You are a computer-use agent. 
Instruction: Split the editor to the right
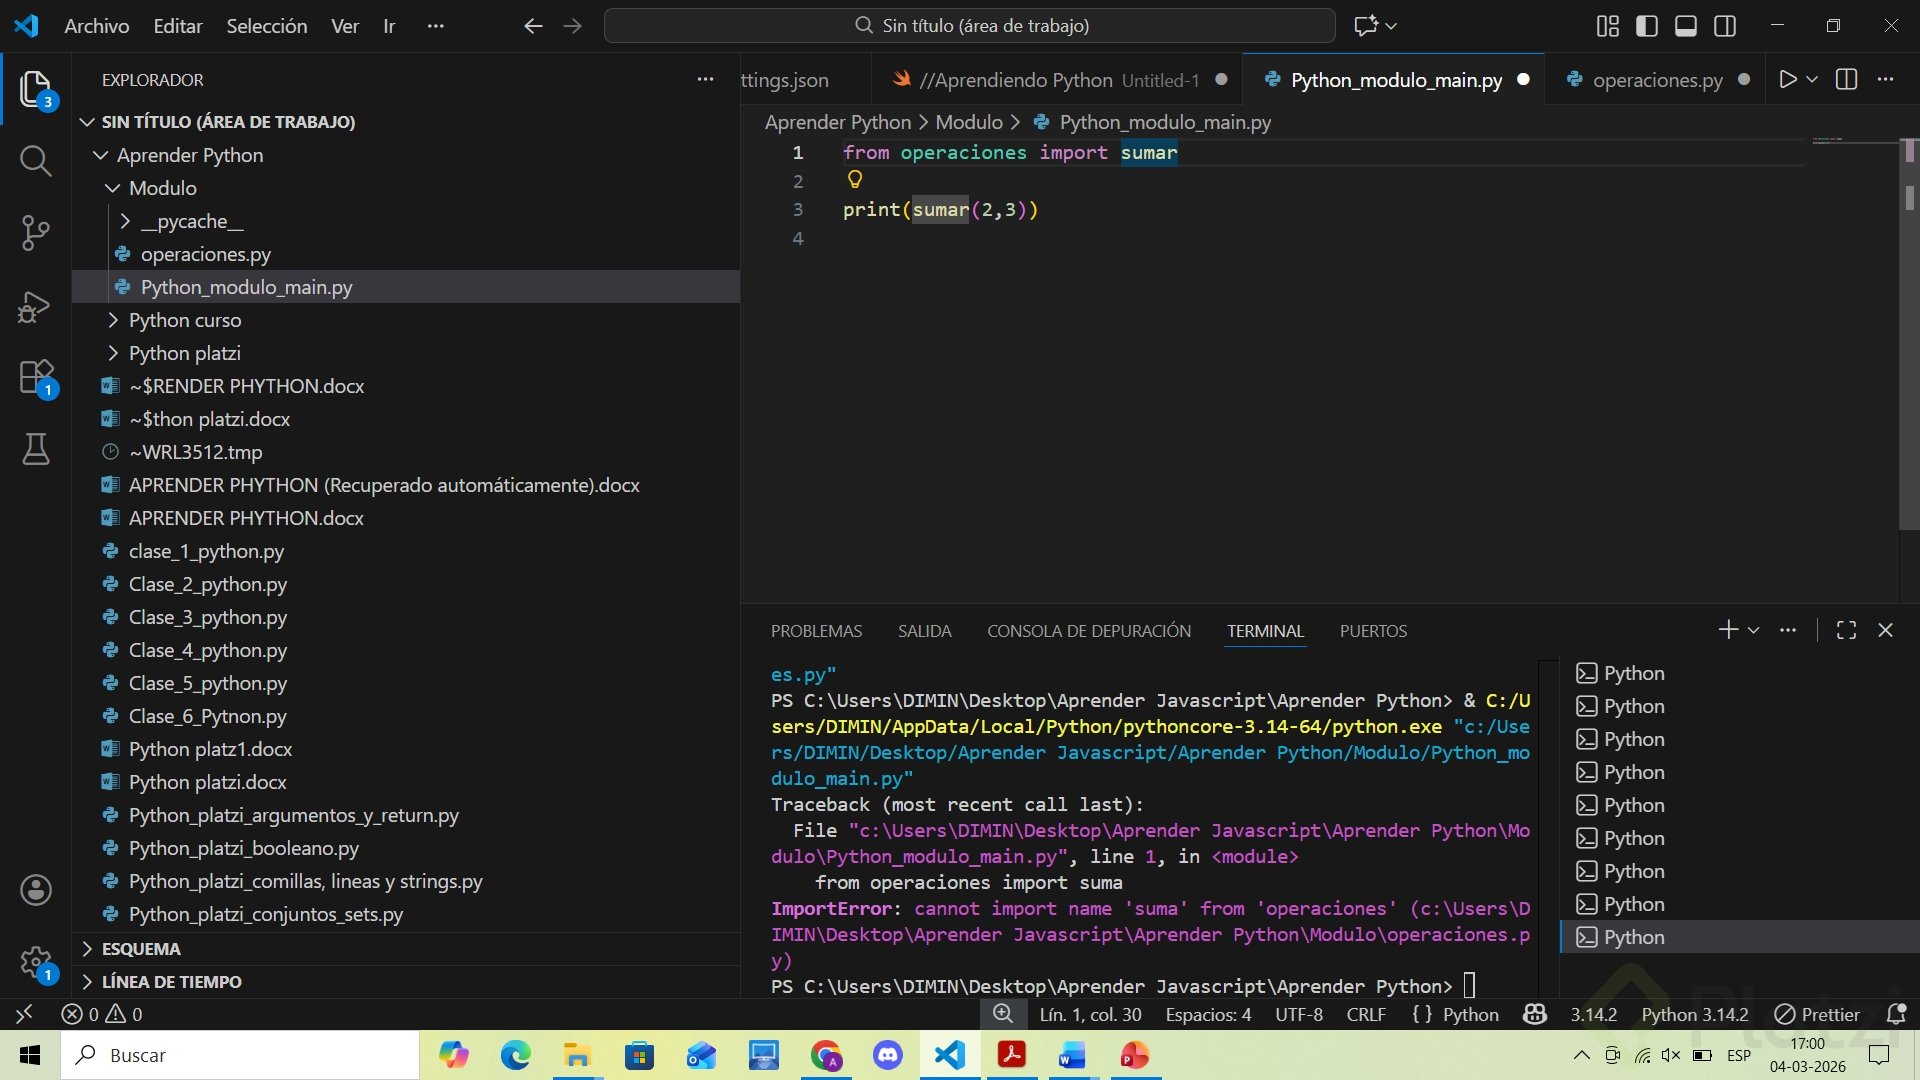pyautogui.click(x=1846, y=80)
